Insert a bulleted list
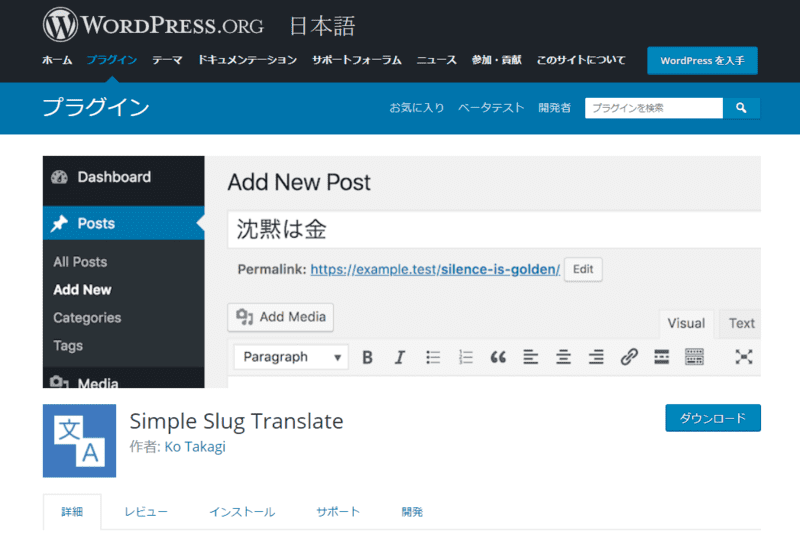The image size is (800, 544). pyautogui.click(x=433, y=357)
